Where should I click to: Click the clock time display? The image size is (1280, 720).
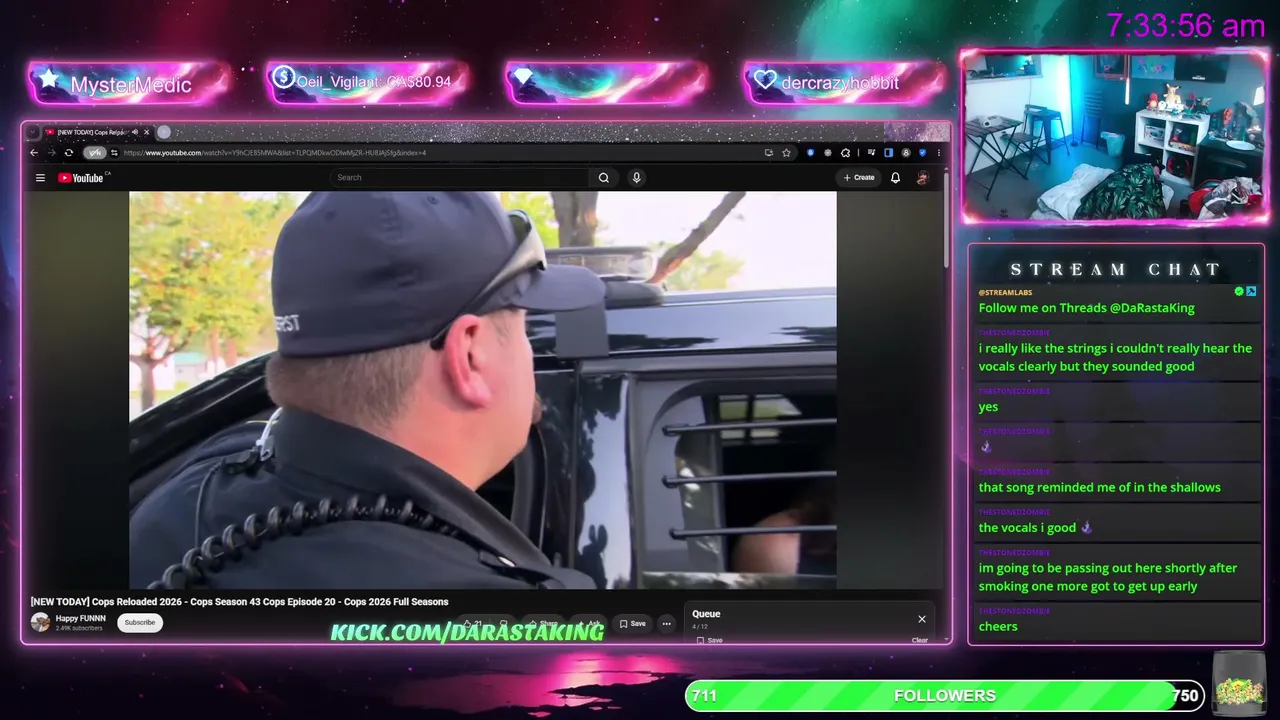coord(1186,26)
